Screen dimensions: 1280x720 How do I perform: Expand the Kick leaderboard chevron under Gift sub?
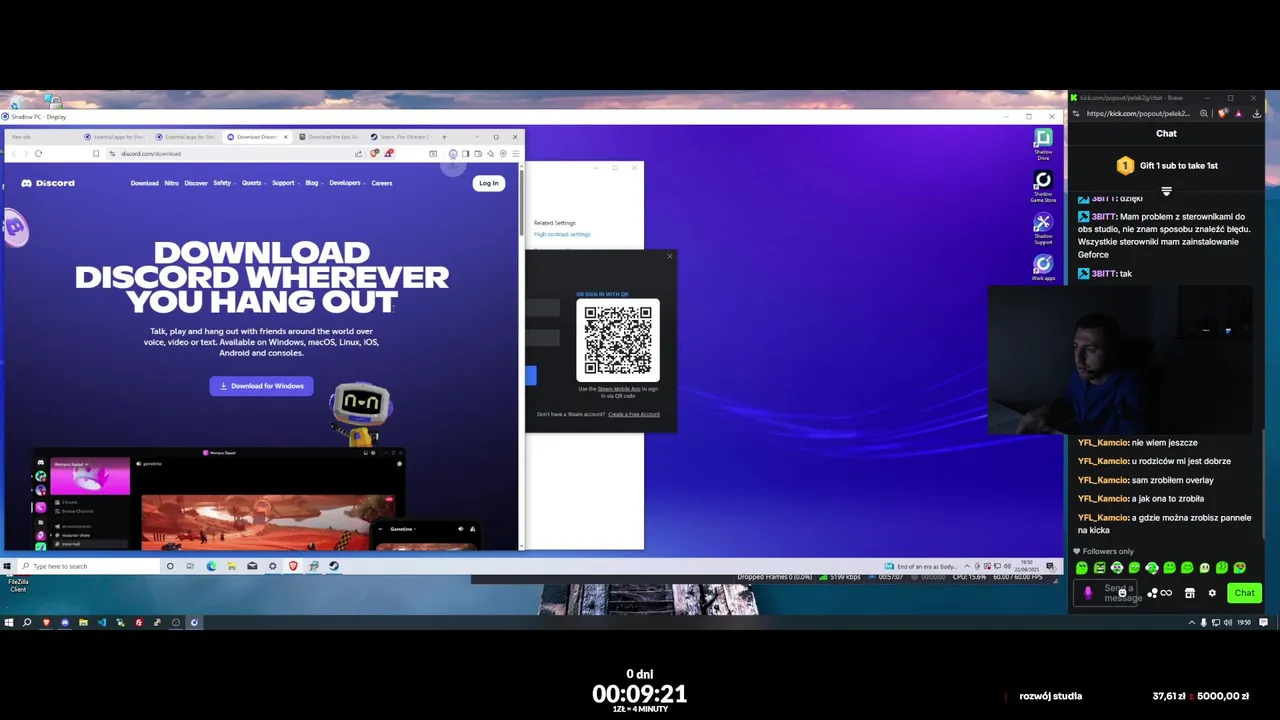(1166, 190)
